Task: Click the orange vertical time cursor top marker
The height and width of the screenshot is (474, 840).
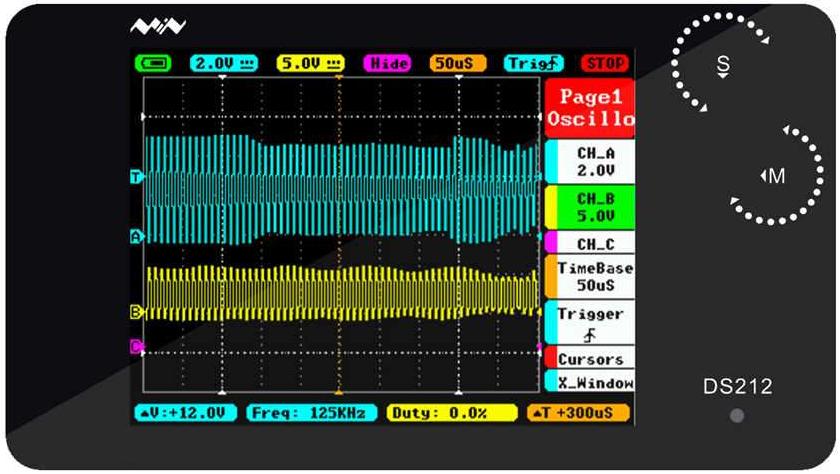Action: (339, 78)
